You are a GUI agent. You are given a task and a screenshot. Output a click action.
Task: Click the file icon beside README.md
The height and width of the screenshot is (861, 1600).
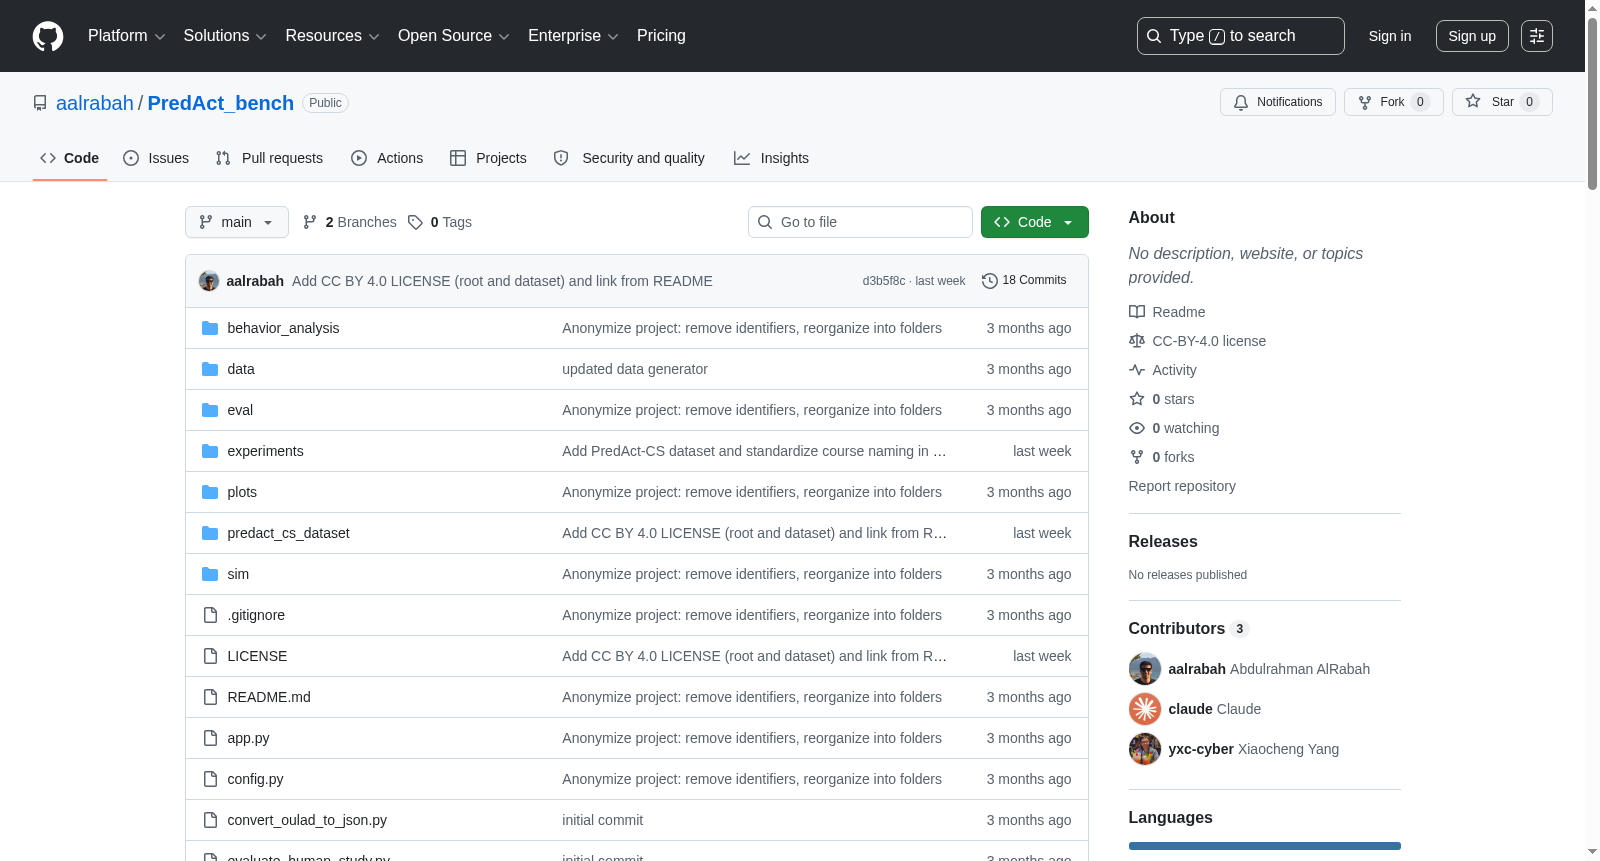210,697
